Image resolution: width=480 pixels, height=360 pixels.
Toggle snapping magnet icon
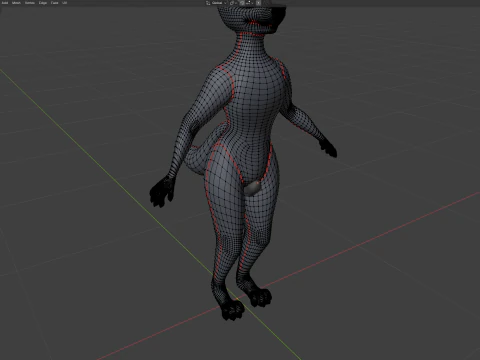(x=242, y=3)
